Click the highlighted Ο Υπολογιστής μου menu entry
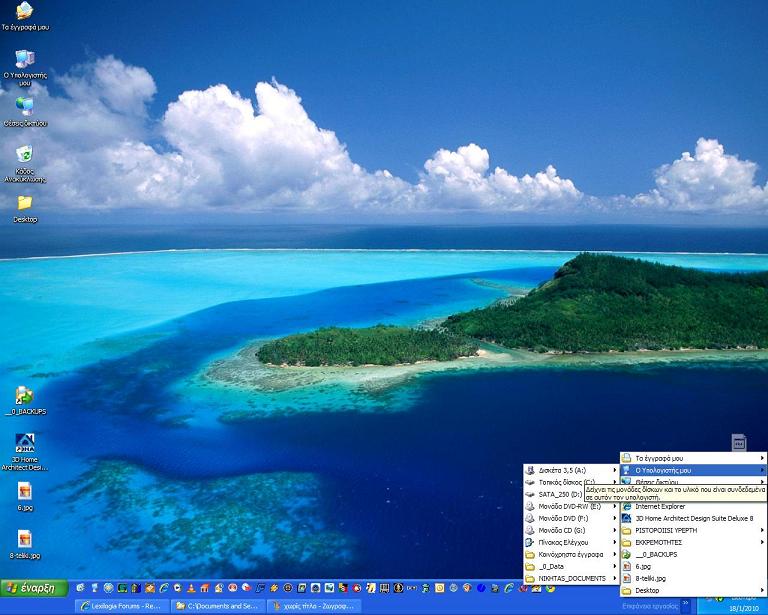Viewport: 768px width, 615px height. pyautogui.click(x=694, y=470)
